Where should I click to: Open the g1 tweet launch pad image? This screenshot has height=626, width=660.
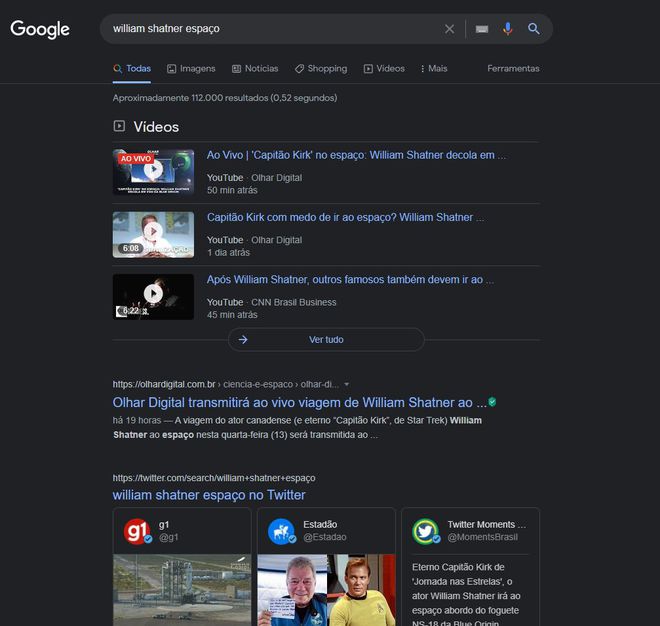coord(182,590)
